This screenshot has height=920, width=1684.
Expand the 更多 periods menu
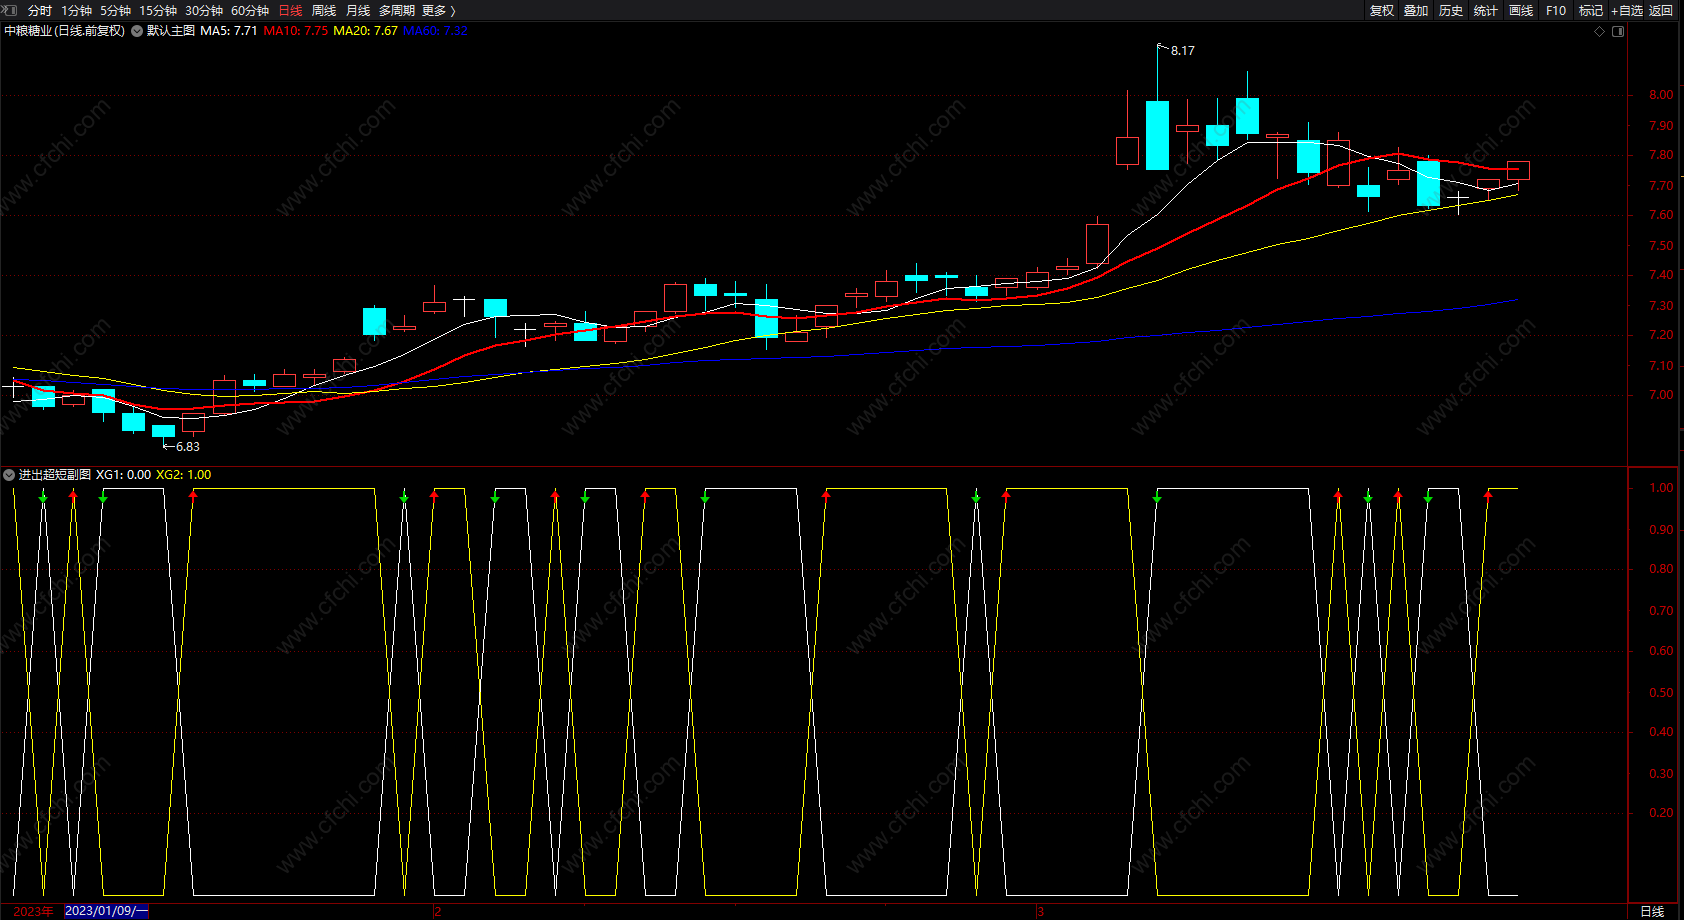[439, 11]
